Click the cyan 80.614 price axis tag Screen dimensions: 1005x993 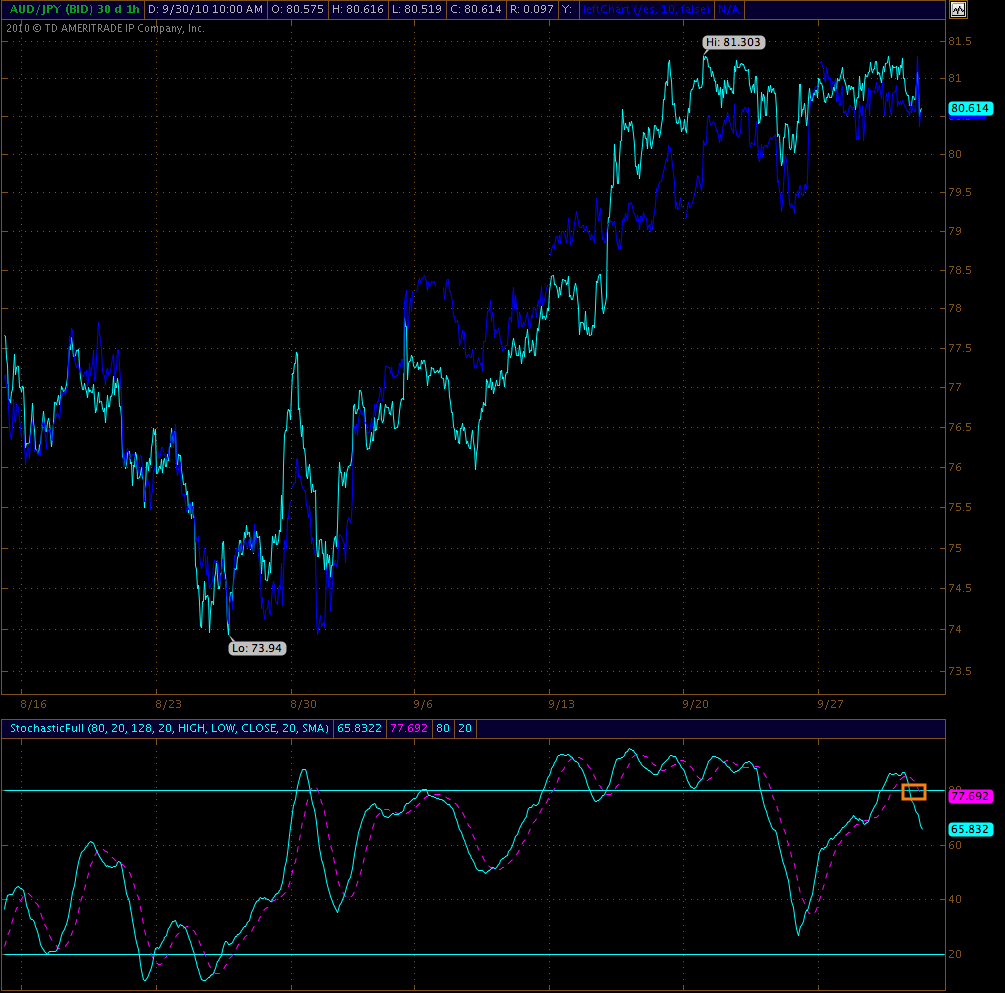[970, 108]
